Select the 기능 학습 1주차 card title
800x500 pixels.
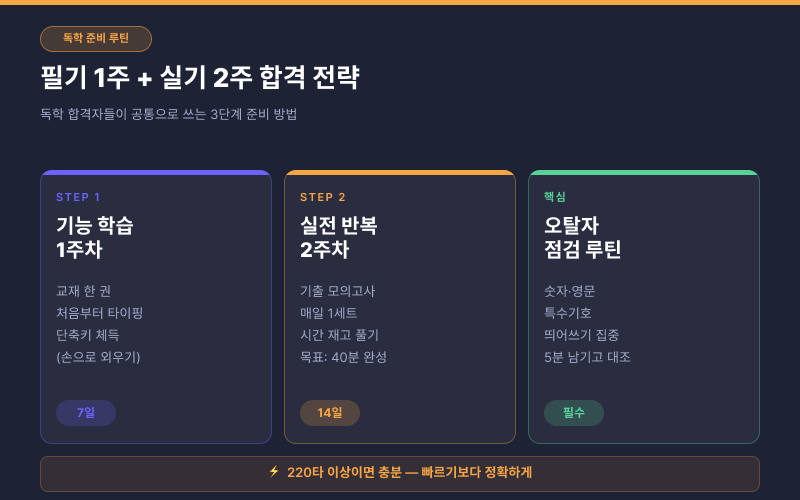point(95,237)
